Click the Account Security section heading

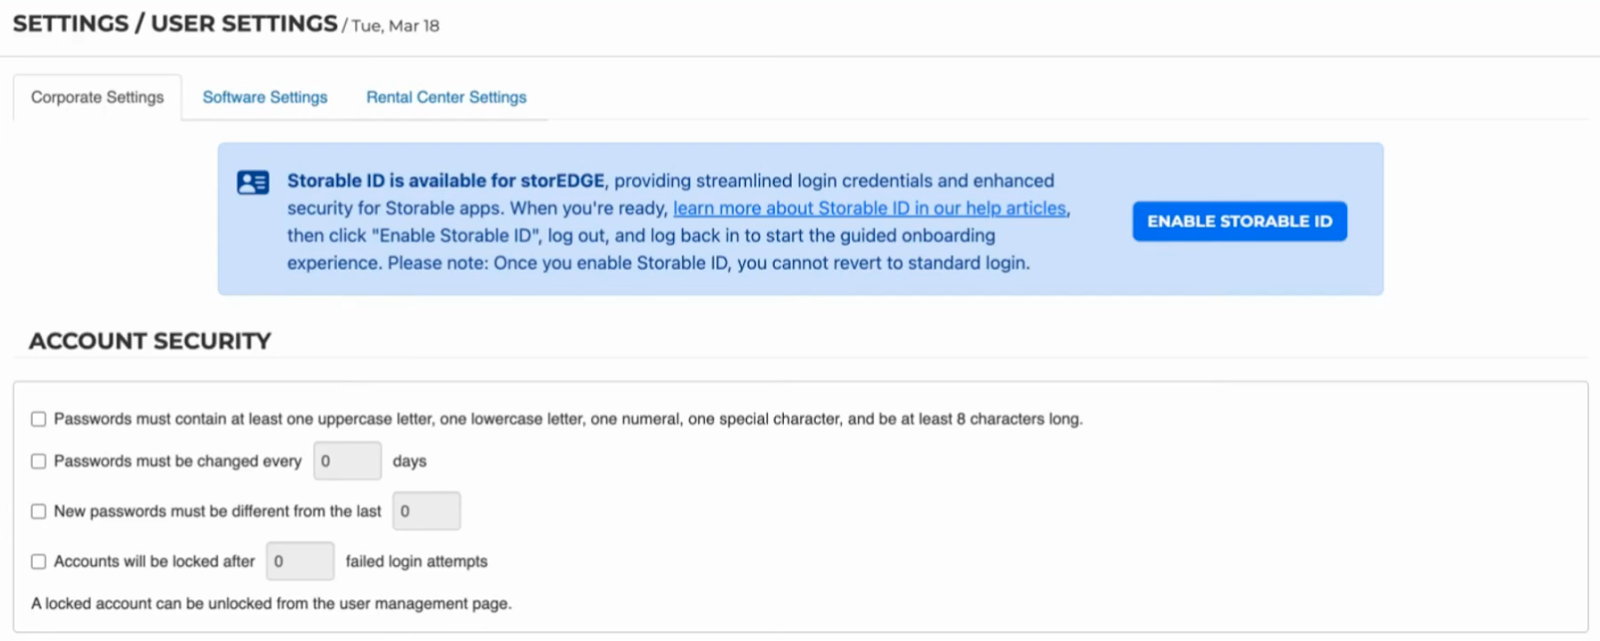tap(150, 341)
